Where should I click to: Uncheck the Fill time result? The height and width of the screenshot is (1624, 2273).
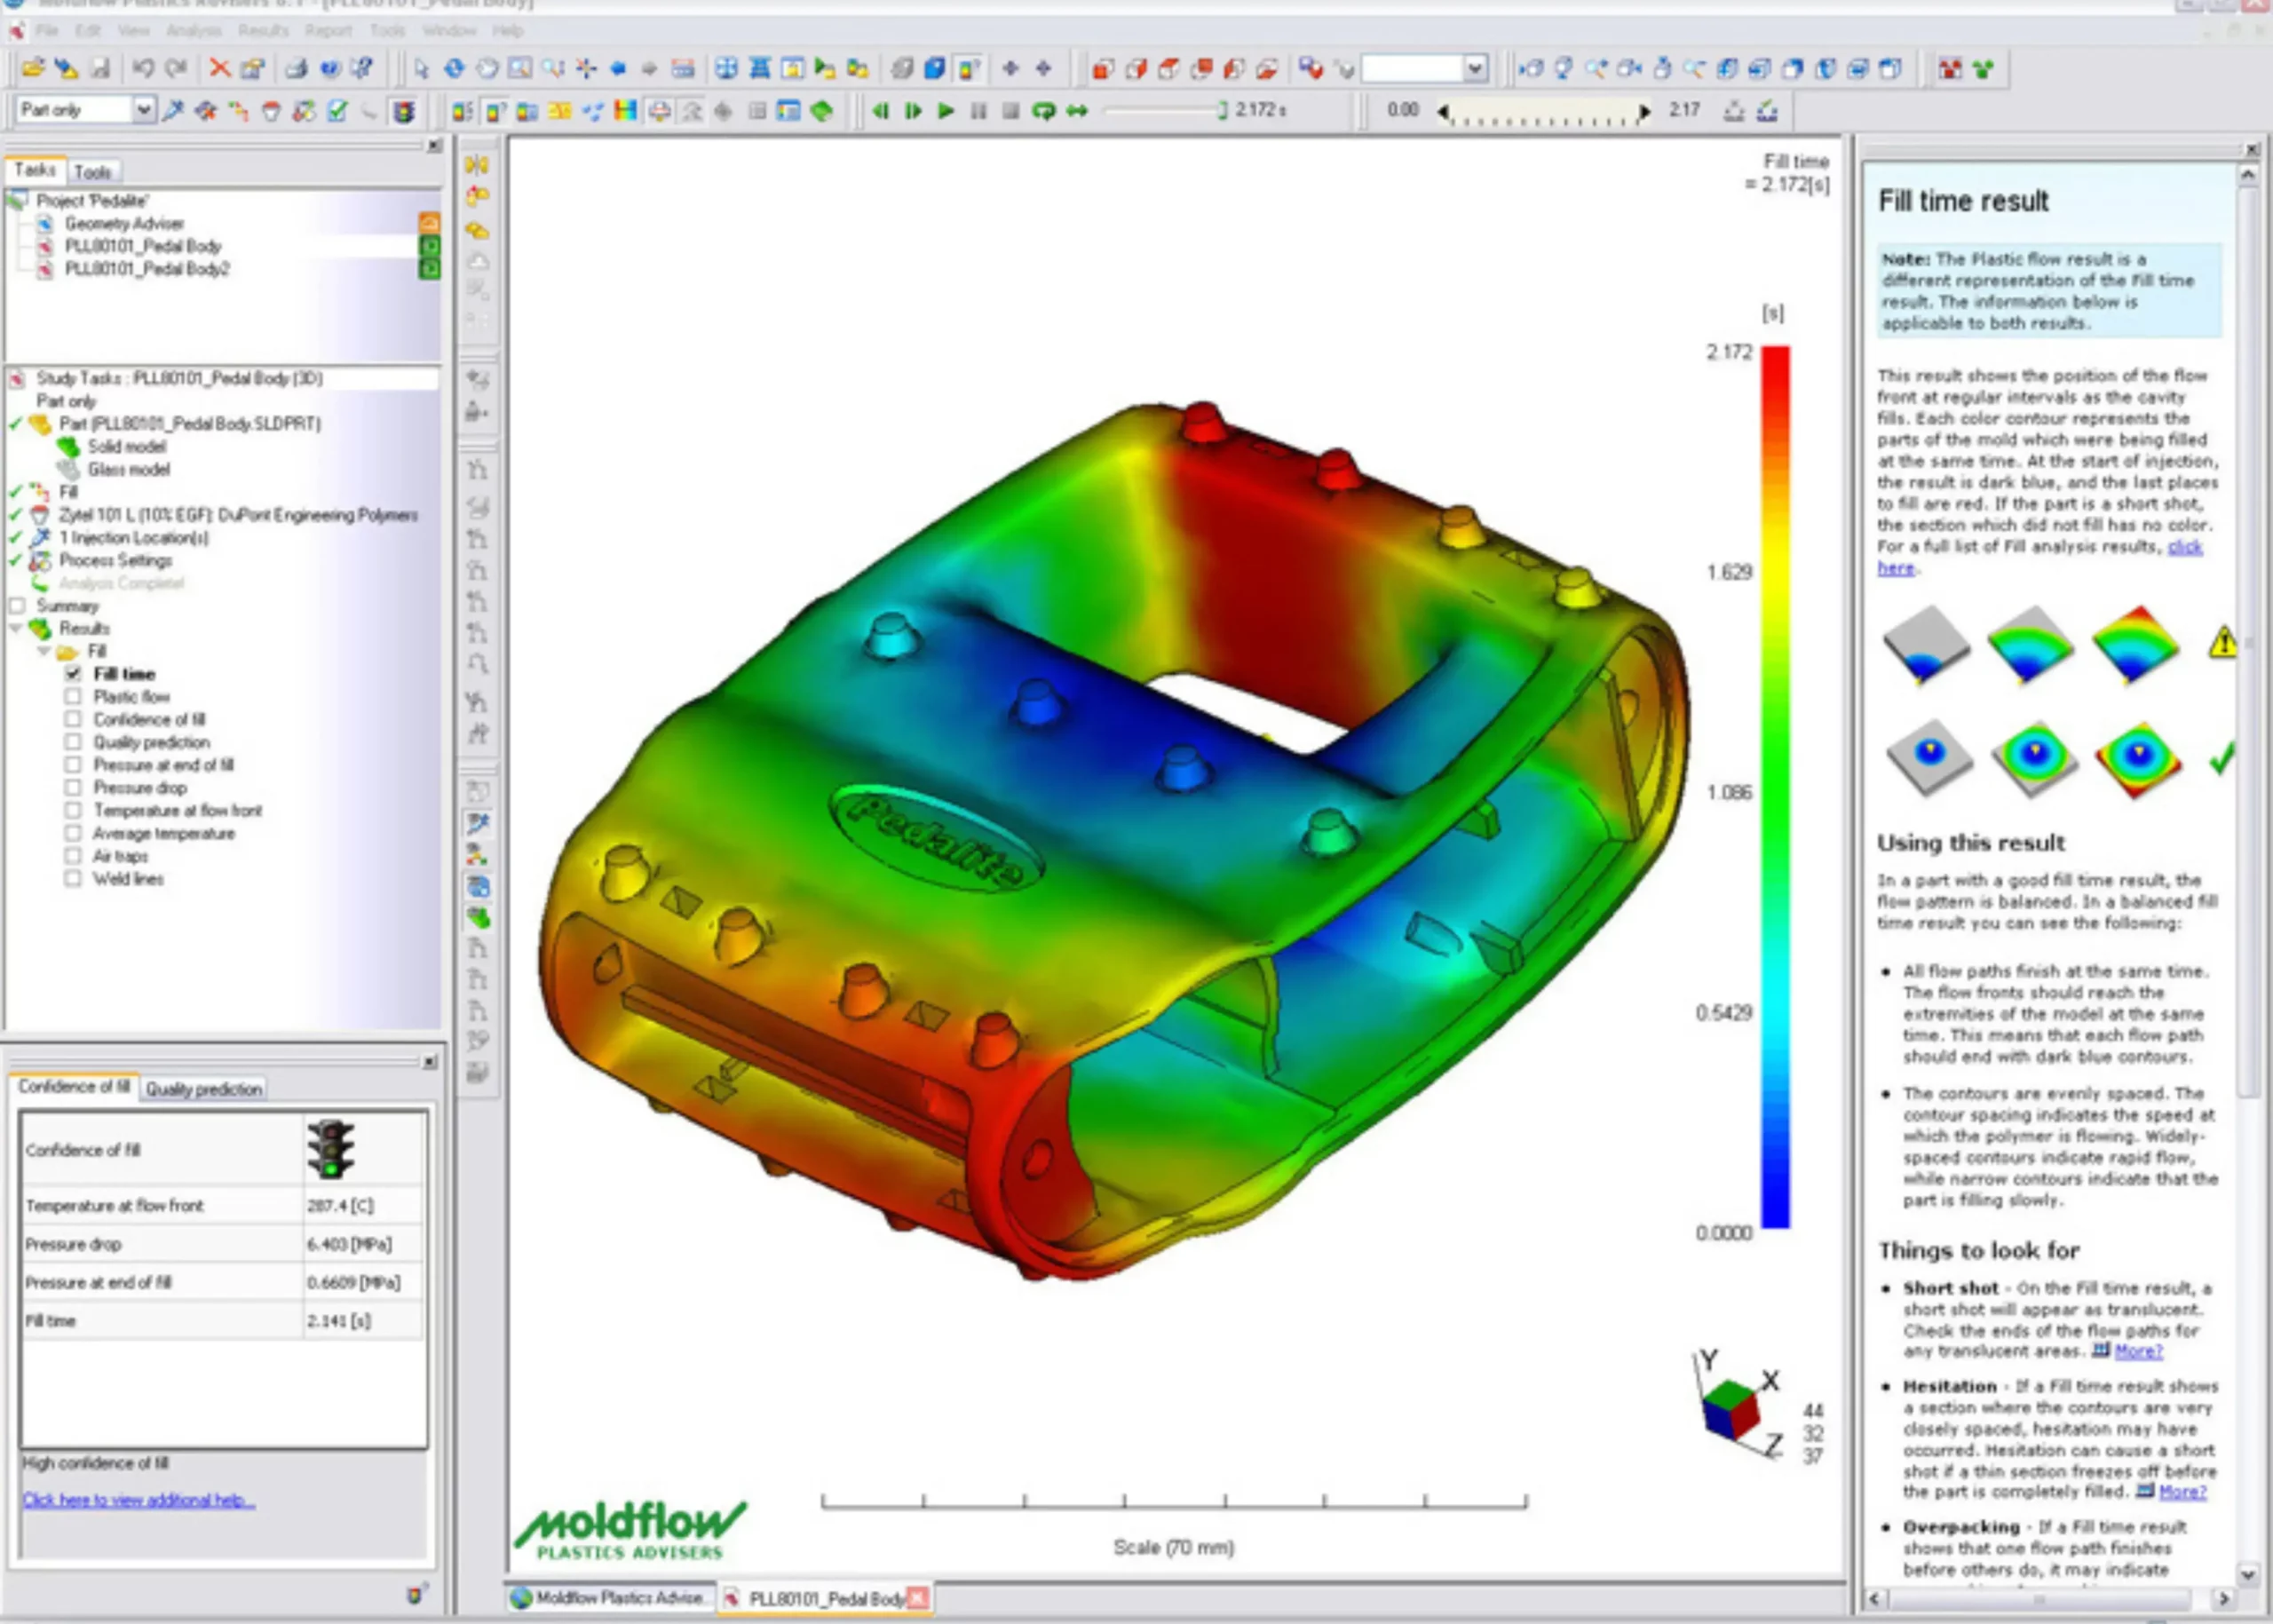click(73, 673)
